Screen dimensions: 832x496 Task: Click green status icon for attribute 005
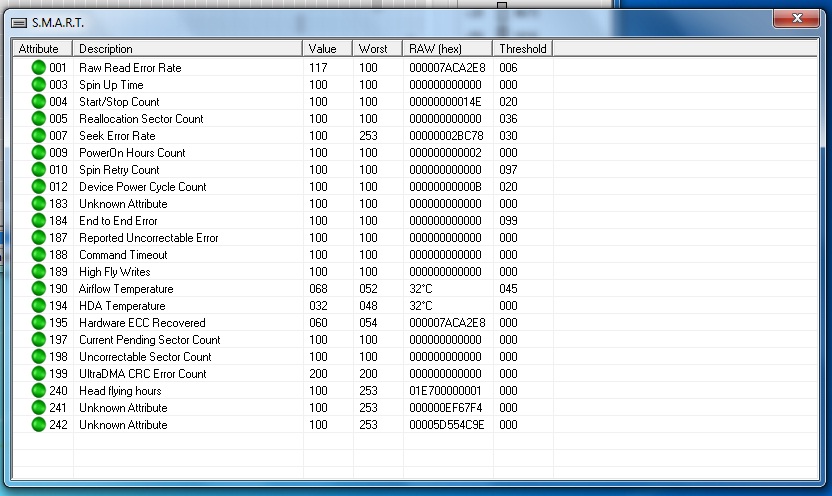[x=39, y=118]
